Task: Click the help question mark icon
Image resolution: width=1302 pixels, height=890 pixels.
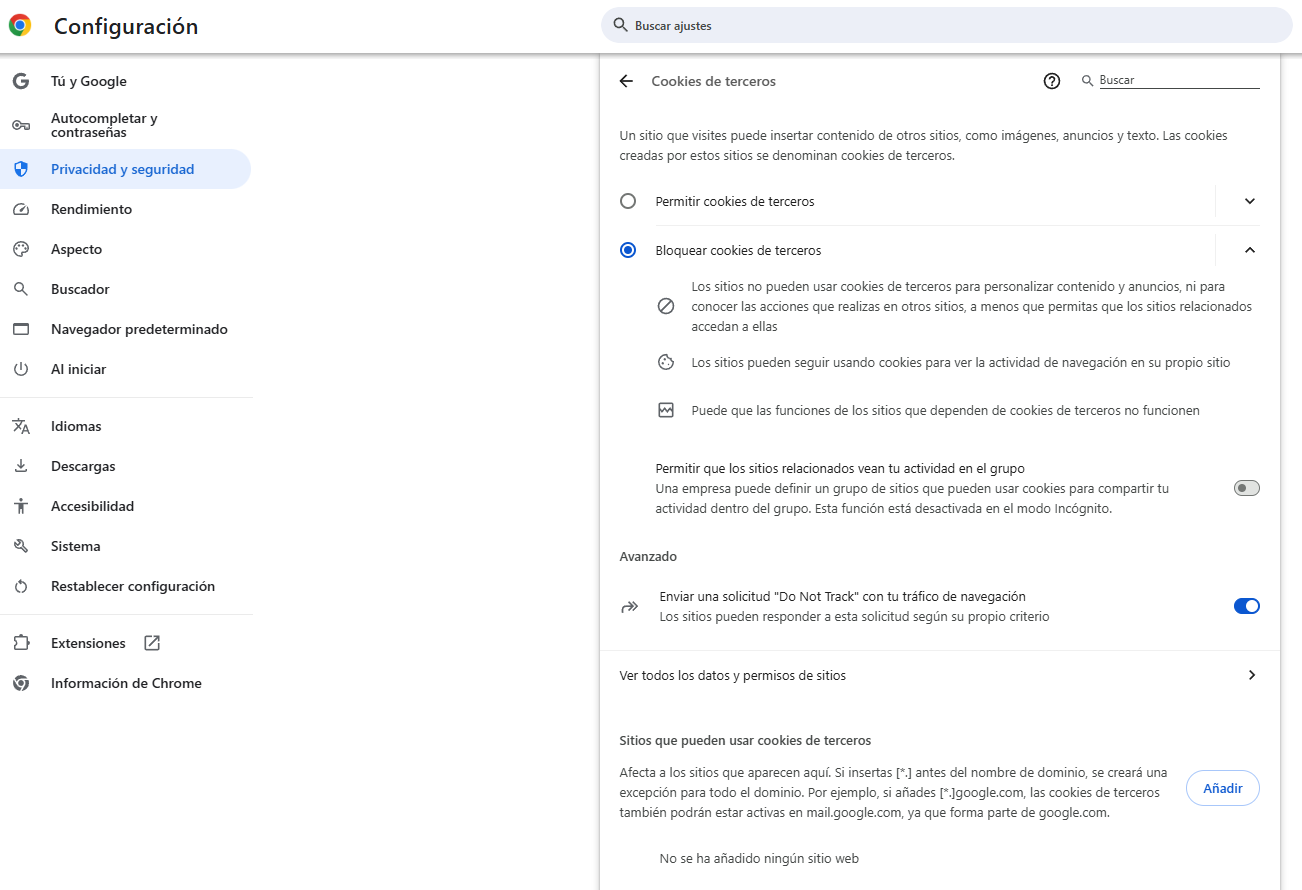Action: [x=1051, y=81]
